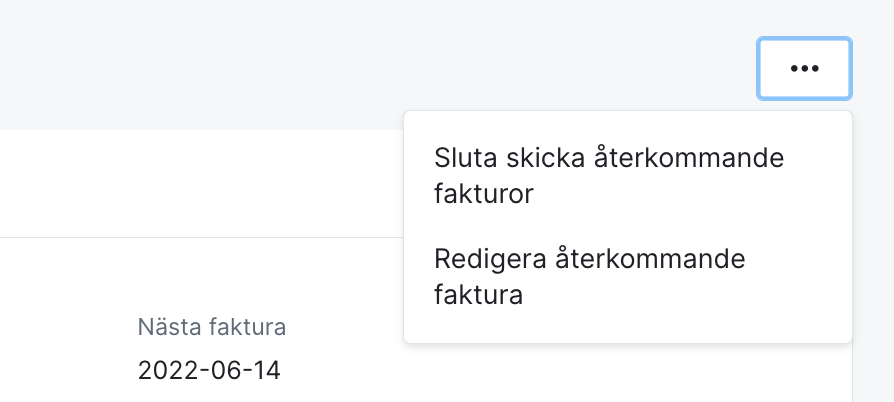The width and height of the screenshot is (894, 402).
Task: Select "Sluta skicka återkommande fakturor"
Action: tap(609, 176)
